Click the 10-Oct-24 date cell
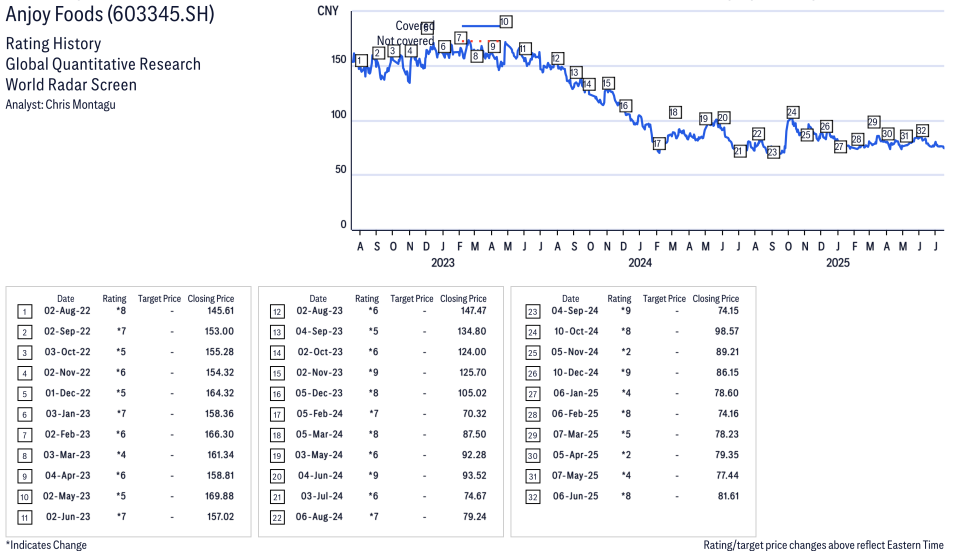Screen dimensions: 955x551 pos(576,331)
